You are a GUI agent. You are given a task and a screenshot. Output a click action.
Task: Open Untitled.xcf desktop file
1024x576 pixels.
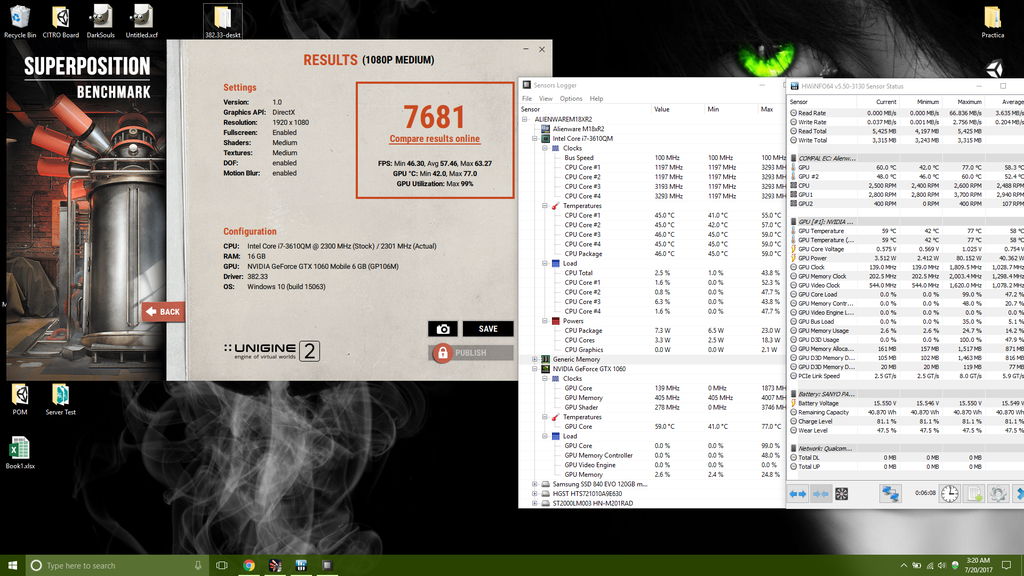(x=142, y=21)
